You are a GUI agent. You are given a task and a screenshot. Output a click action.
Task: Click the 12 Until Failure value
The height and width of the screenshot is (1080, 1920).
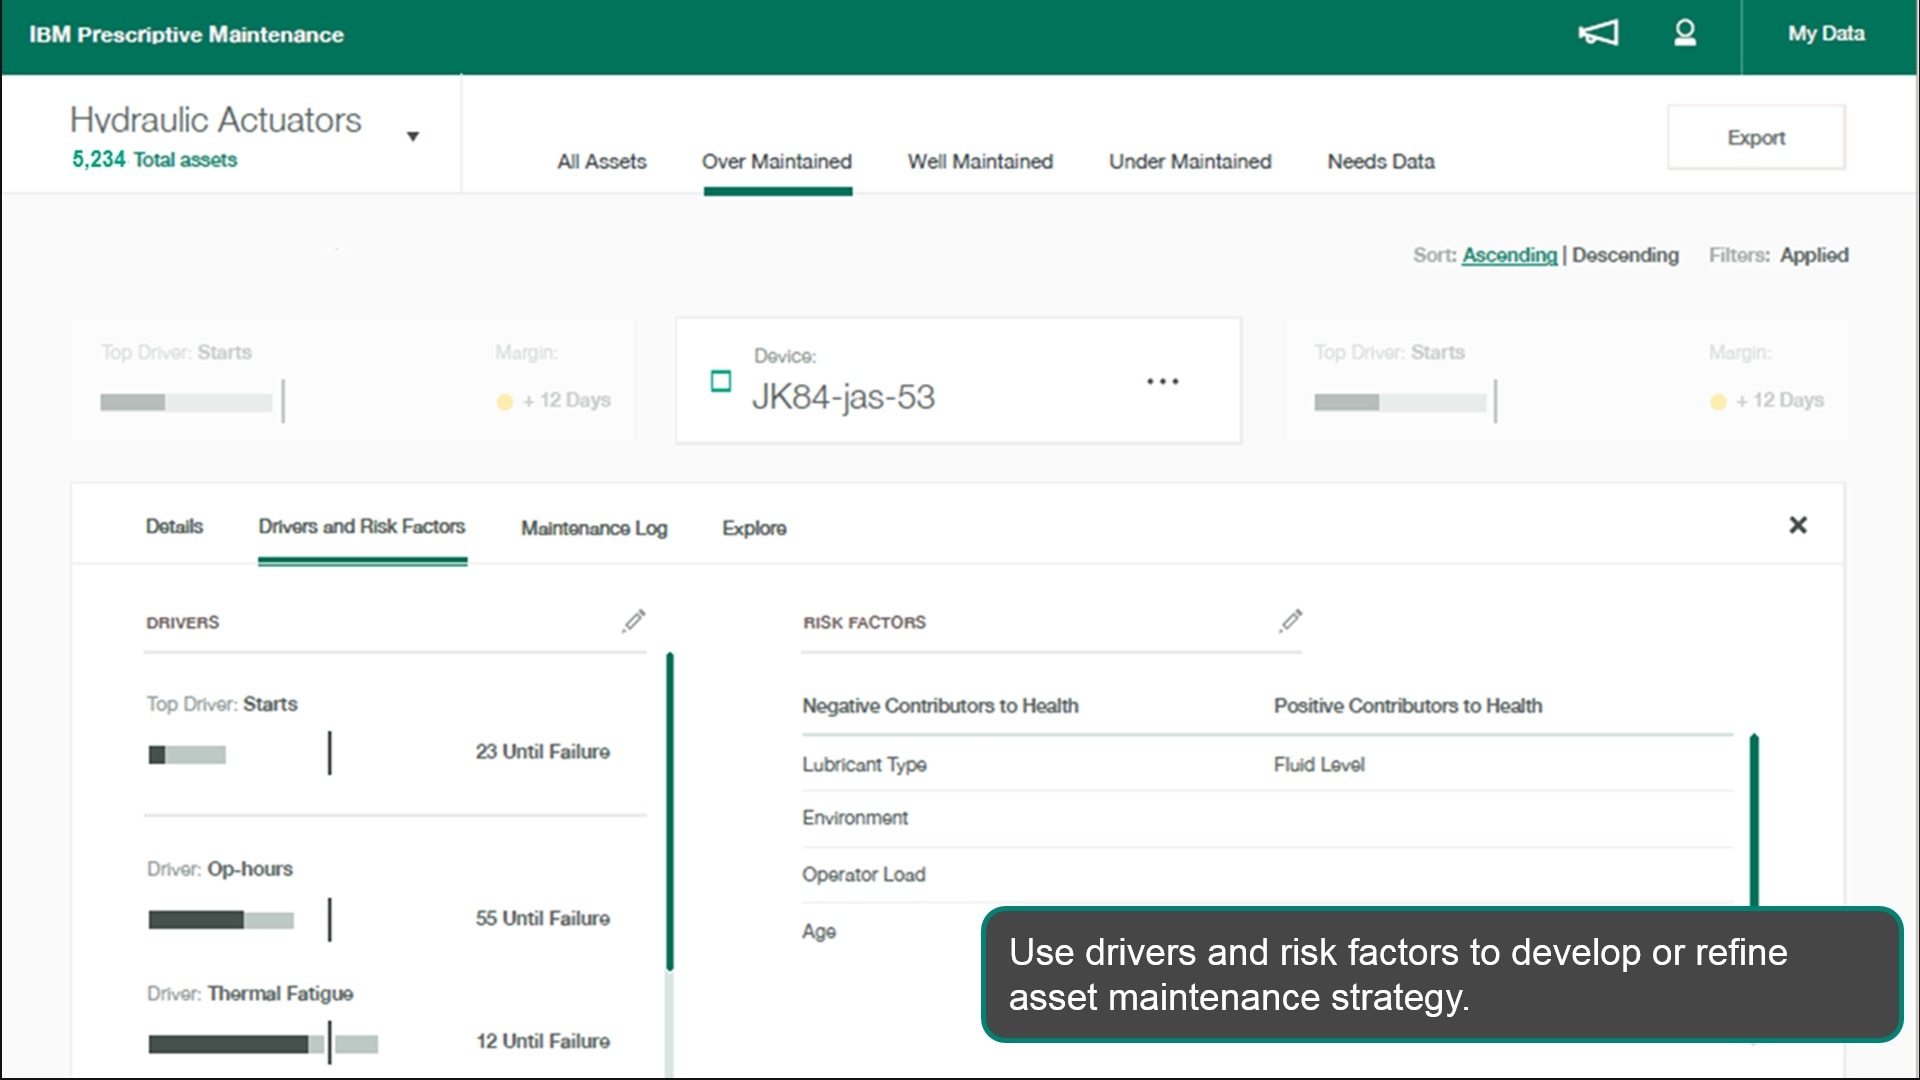pyautogui.click(x=542, y=1041)
